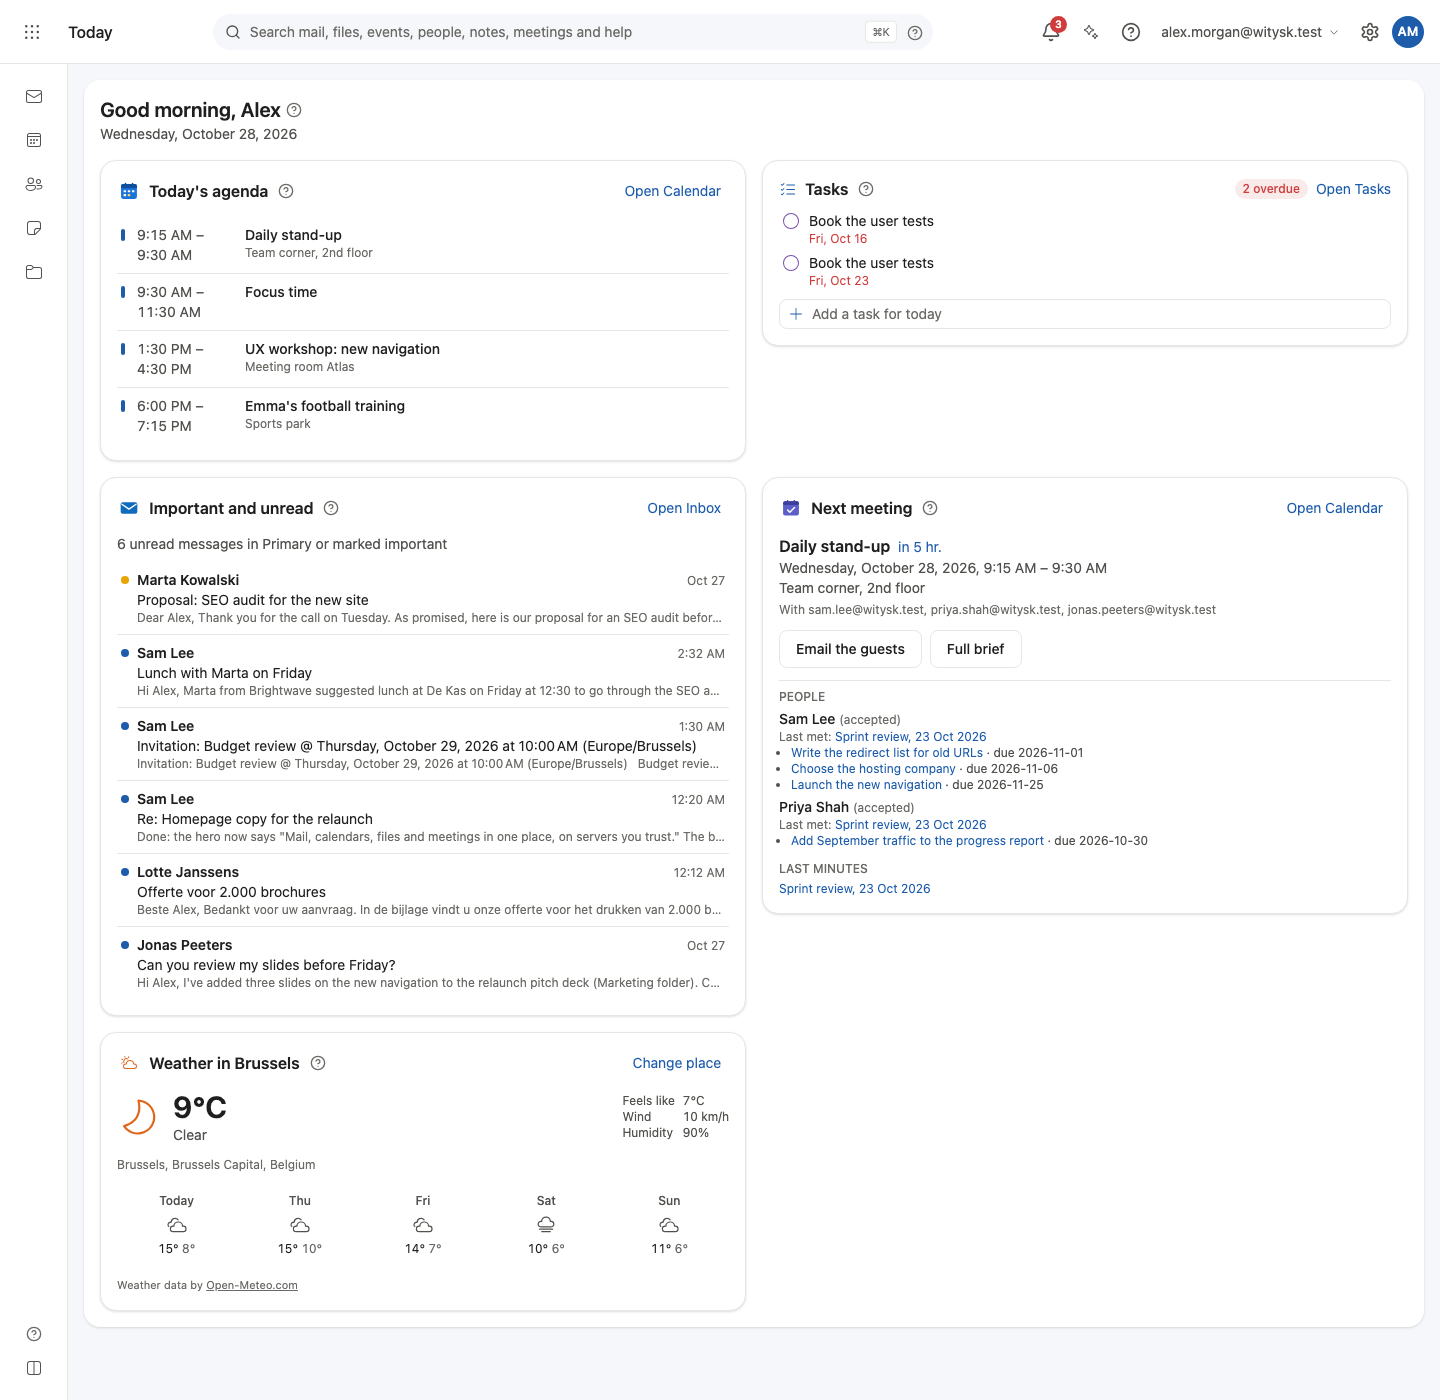This screenshot has width=1440, height=1400.
Task: Open Marta Kowalski's SEO audit proposal email
Action: (423, 599)
